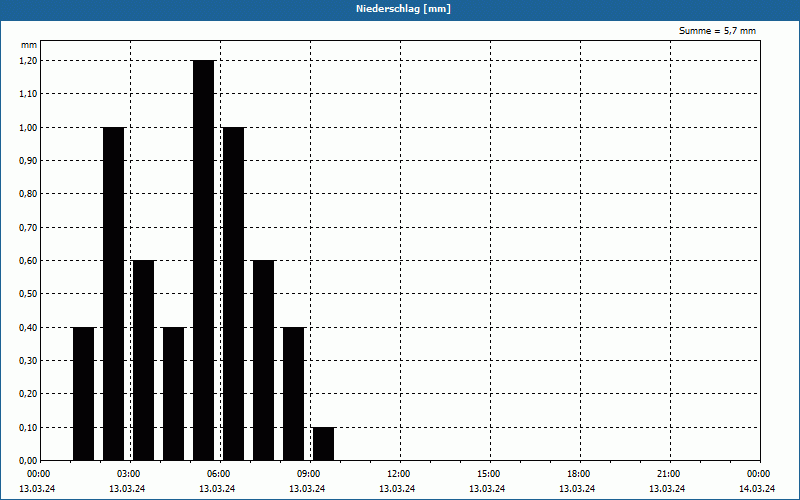Select the 1,20 y-axis label

click(29, 61)
